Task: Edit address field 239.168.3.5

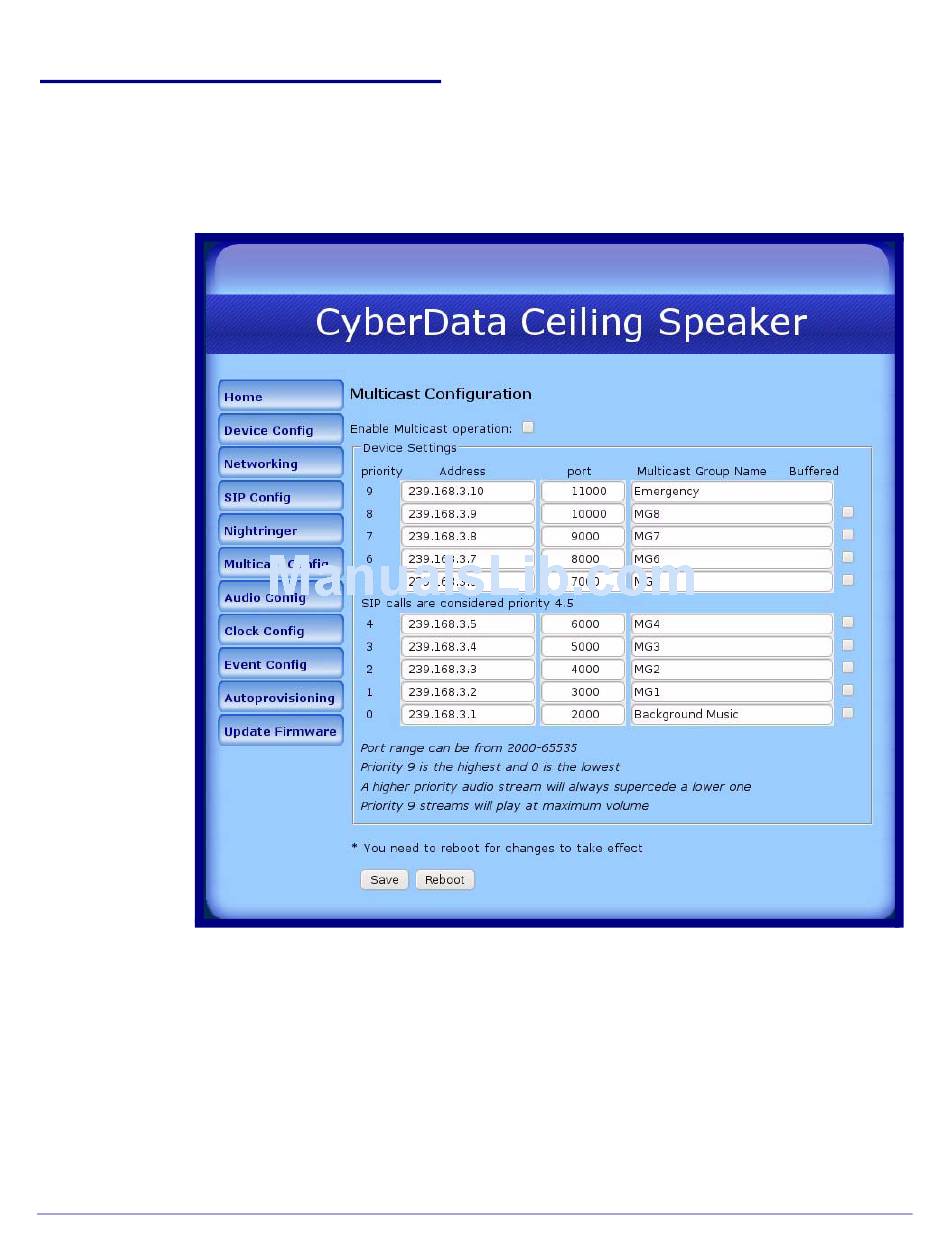Action: point(468,624)
